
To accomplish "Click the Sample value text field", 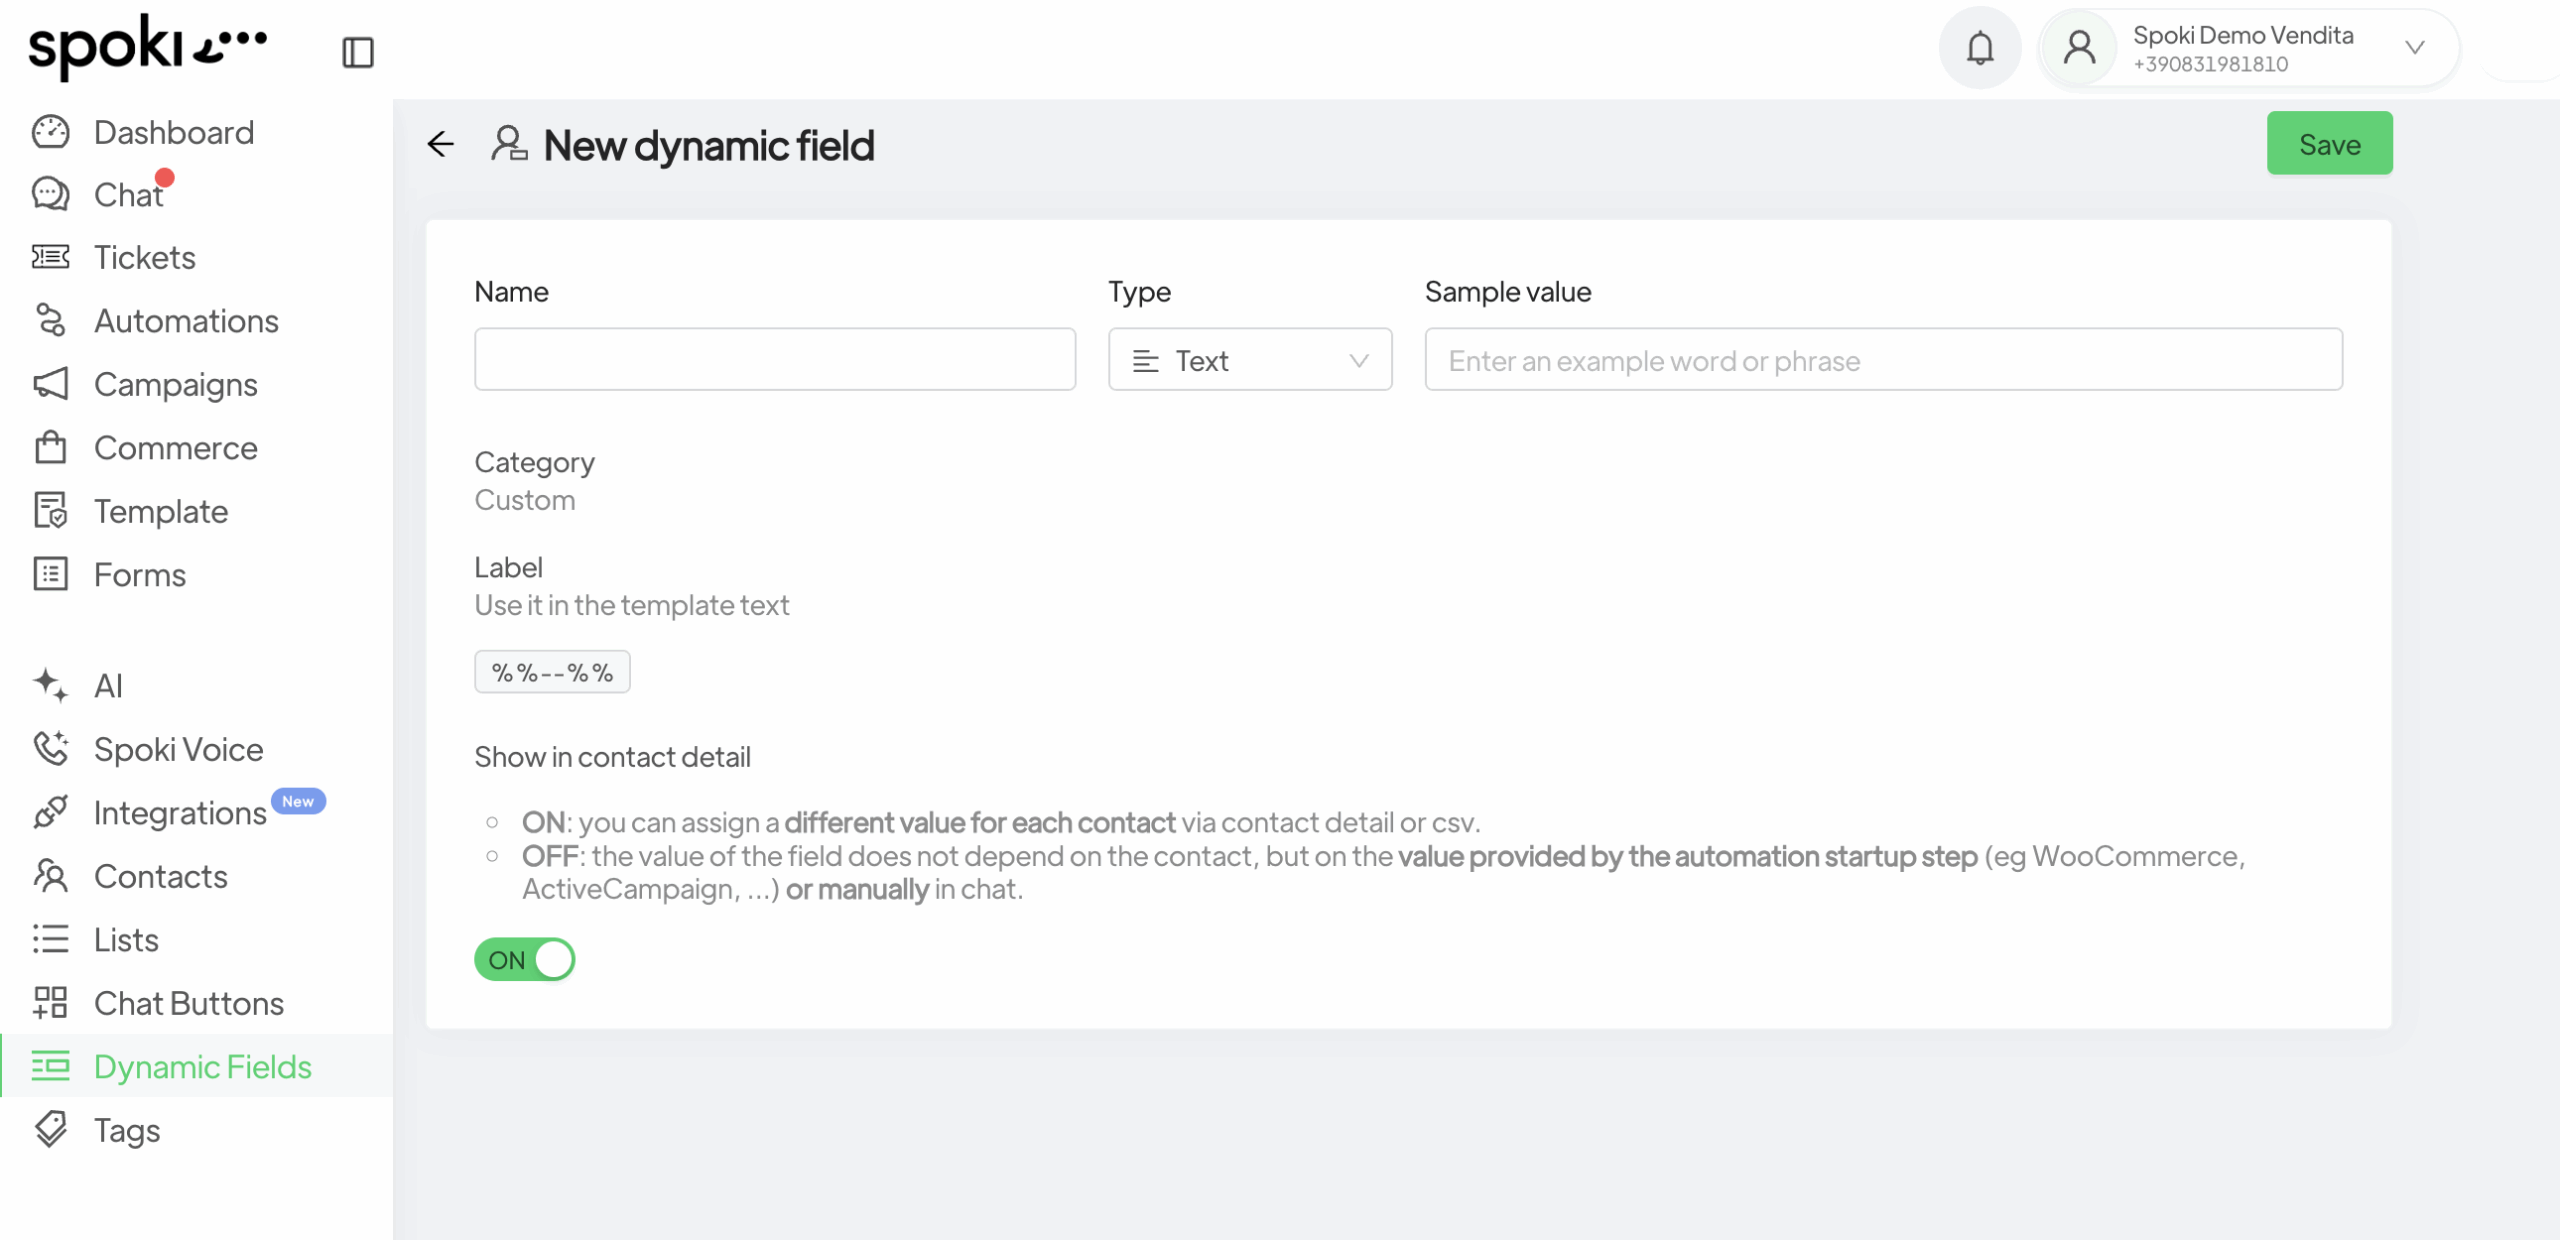I will click(1882, 360).
